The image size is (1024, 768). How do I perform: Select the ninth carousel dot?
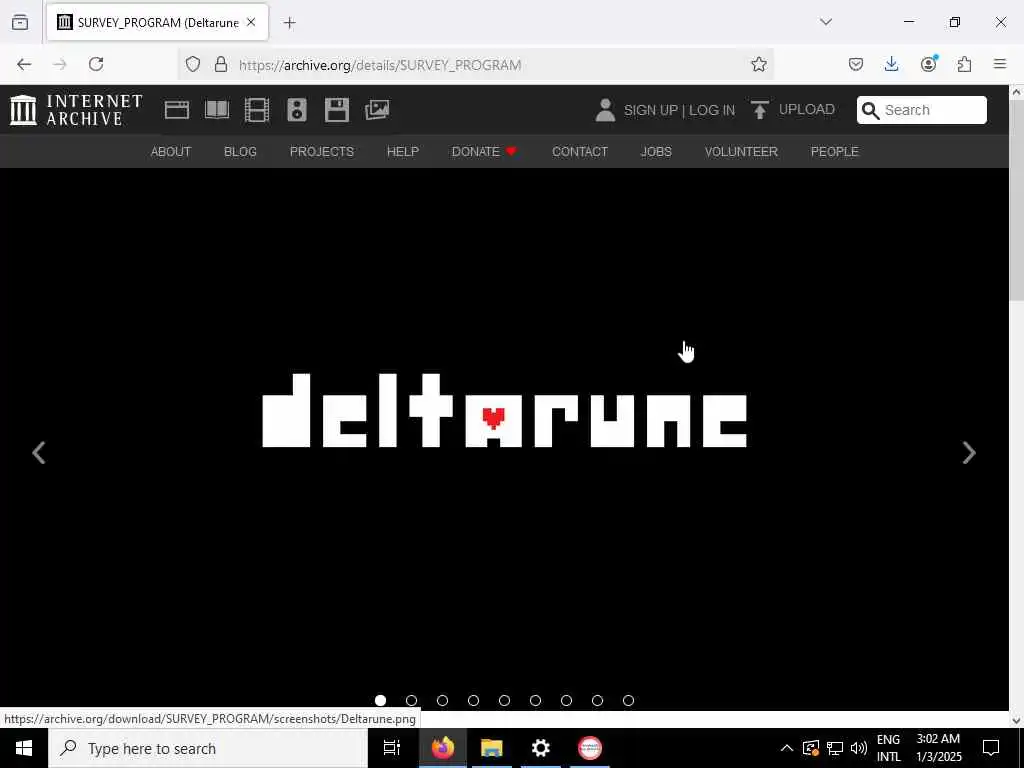point(628,701)
